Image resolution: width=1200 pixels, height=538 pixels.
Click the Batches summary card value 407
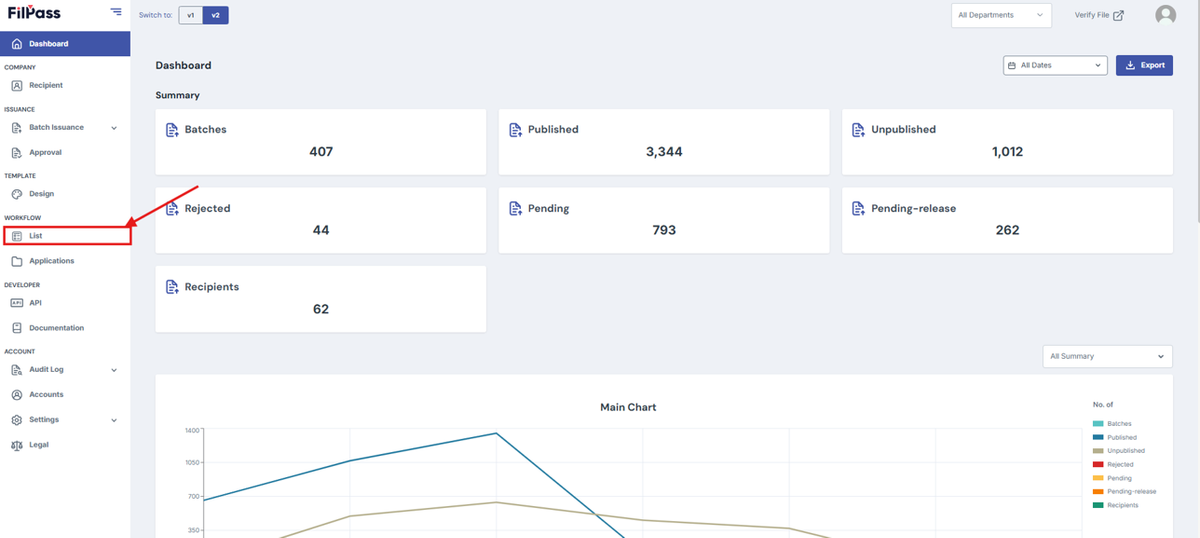321,152
